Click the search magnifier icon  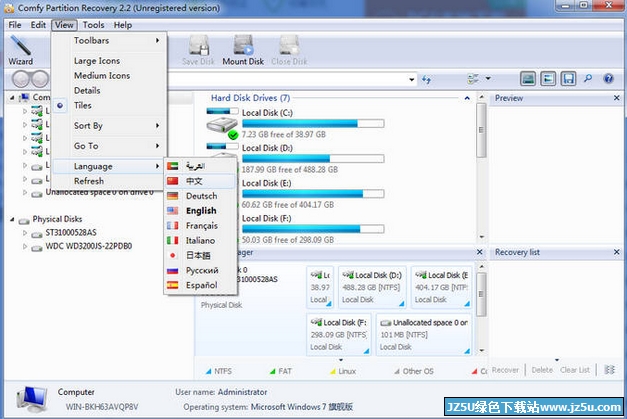tap(588, 78)
